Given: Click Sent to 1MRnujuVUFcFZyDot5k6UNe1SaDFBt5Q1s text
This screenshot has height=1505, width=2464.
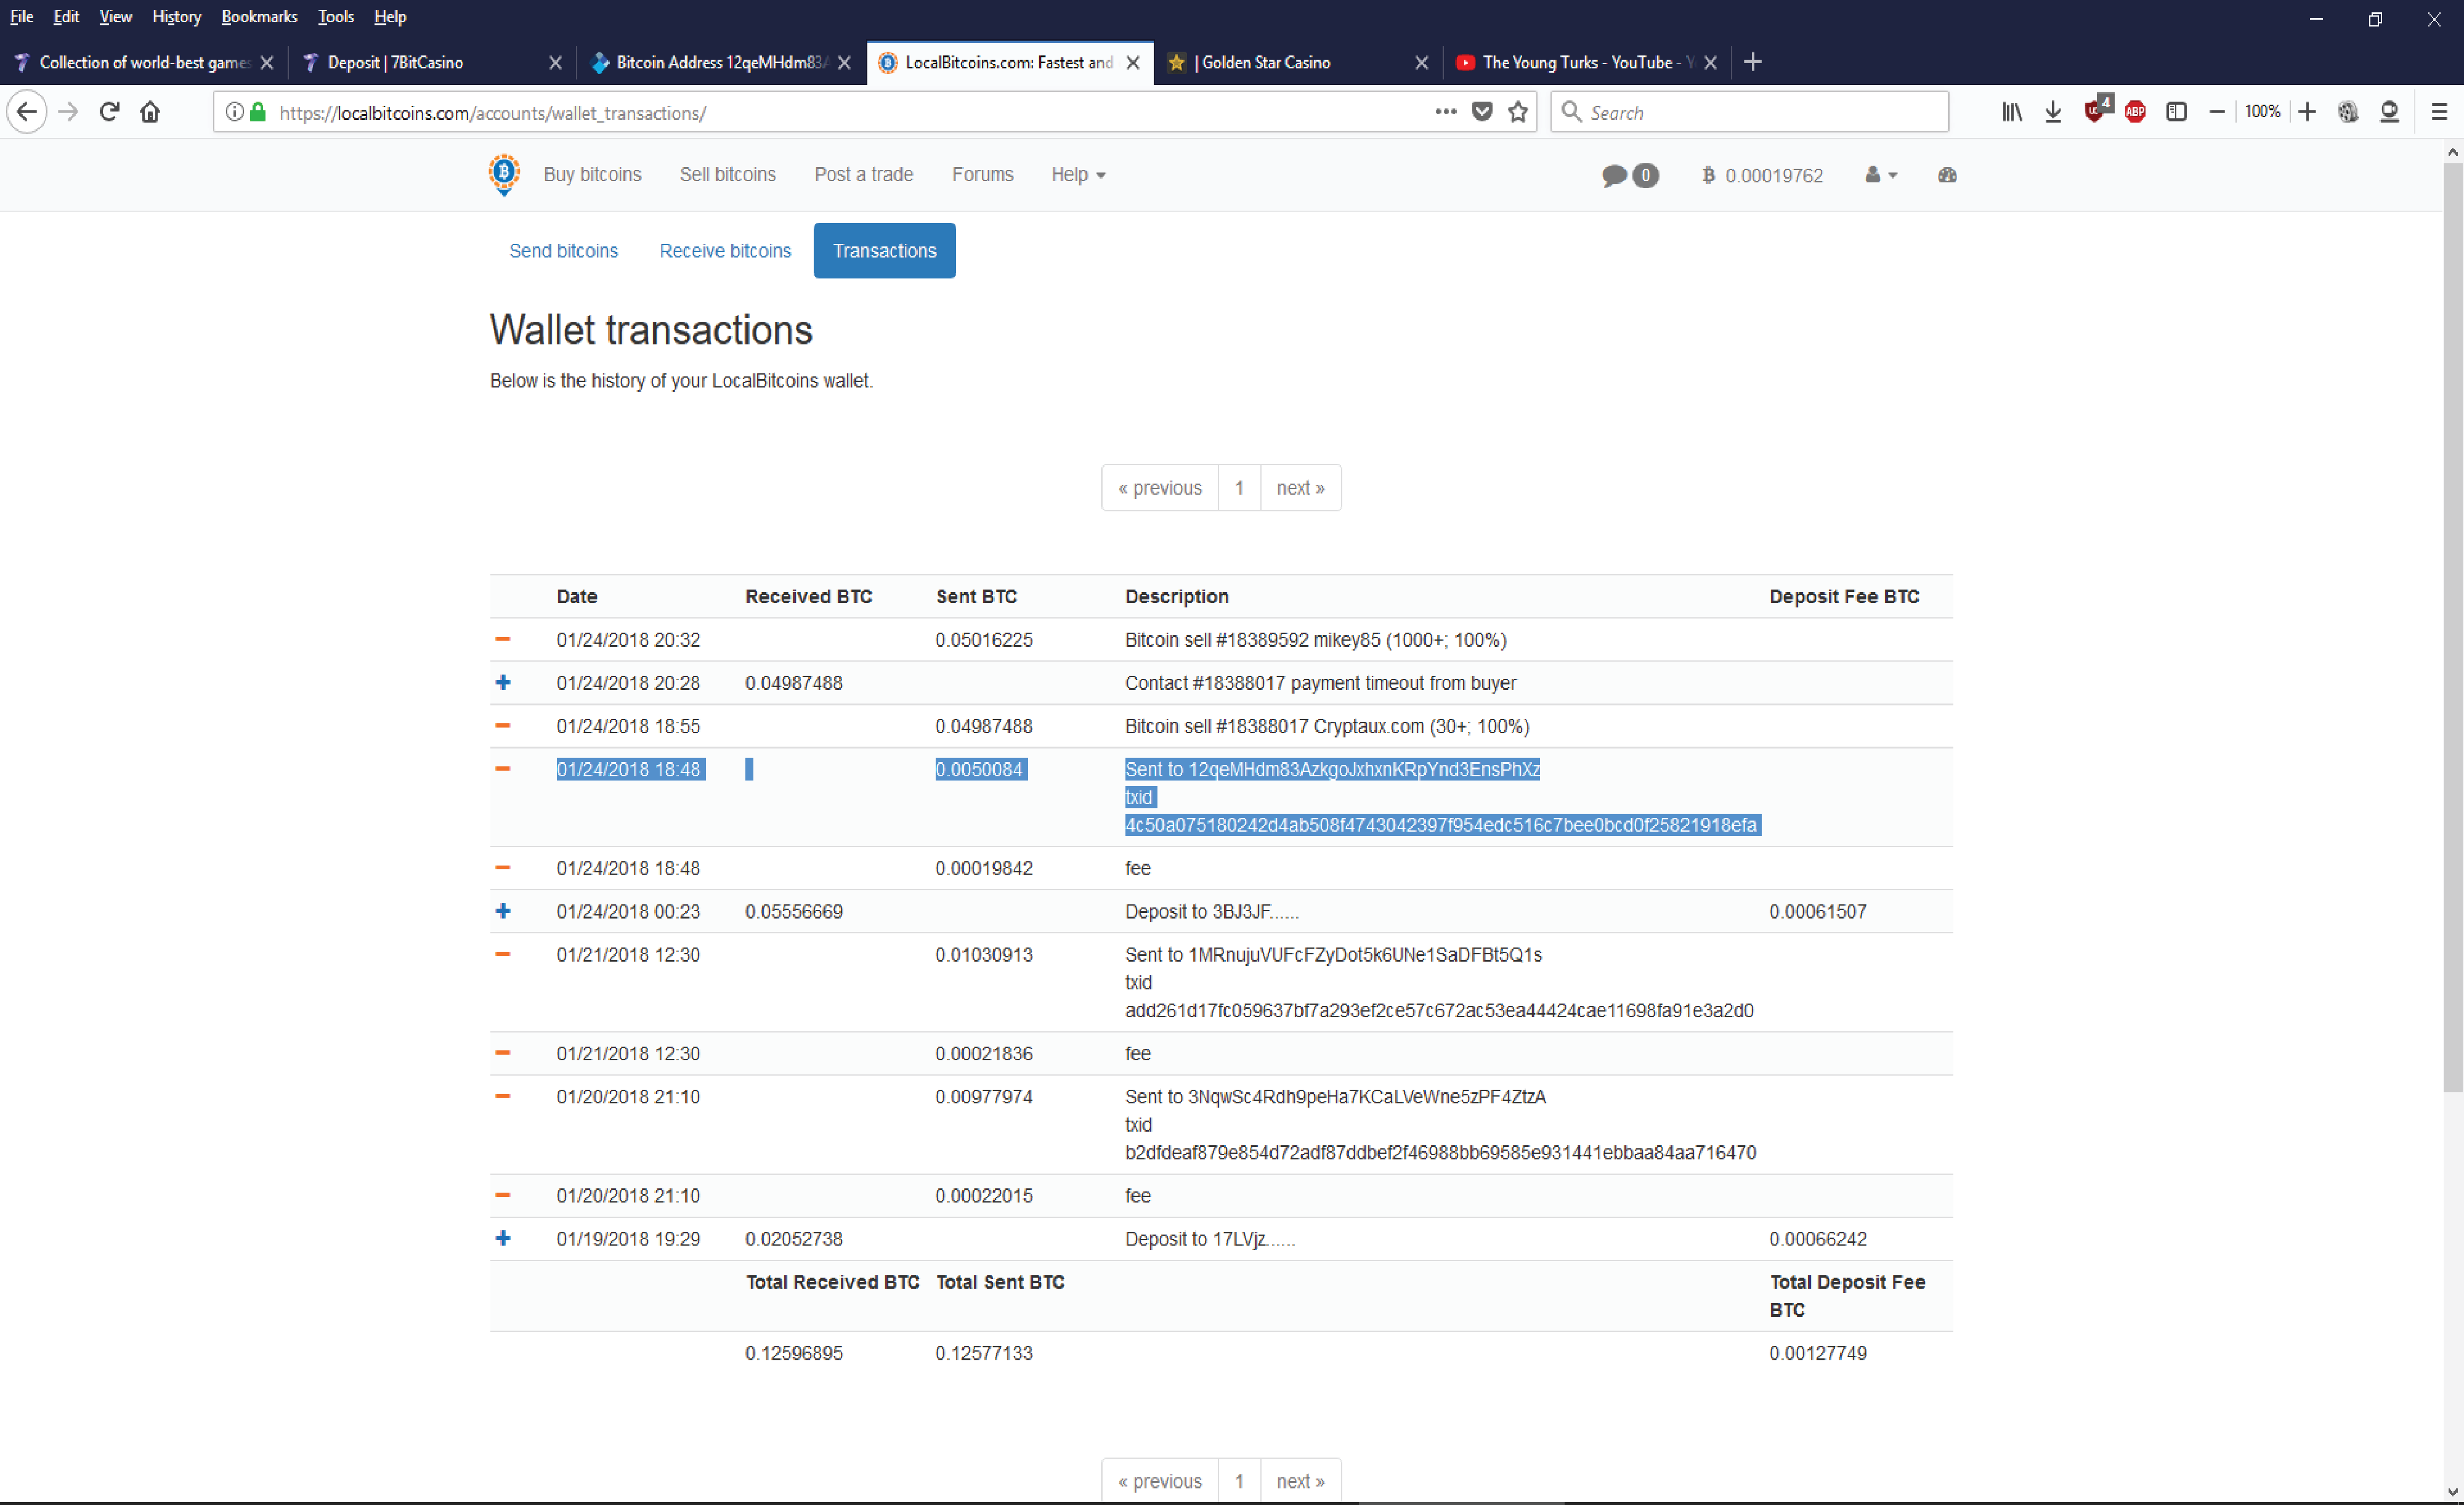Looking at the screenshot, I should tap(1333, 955).
